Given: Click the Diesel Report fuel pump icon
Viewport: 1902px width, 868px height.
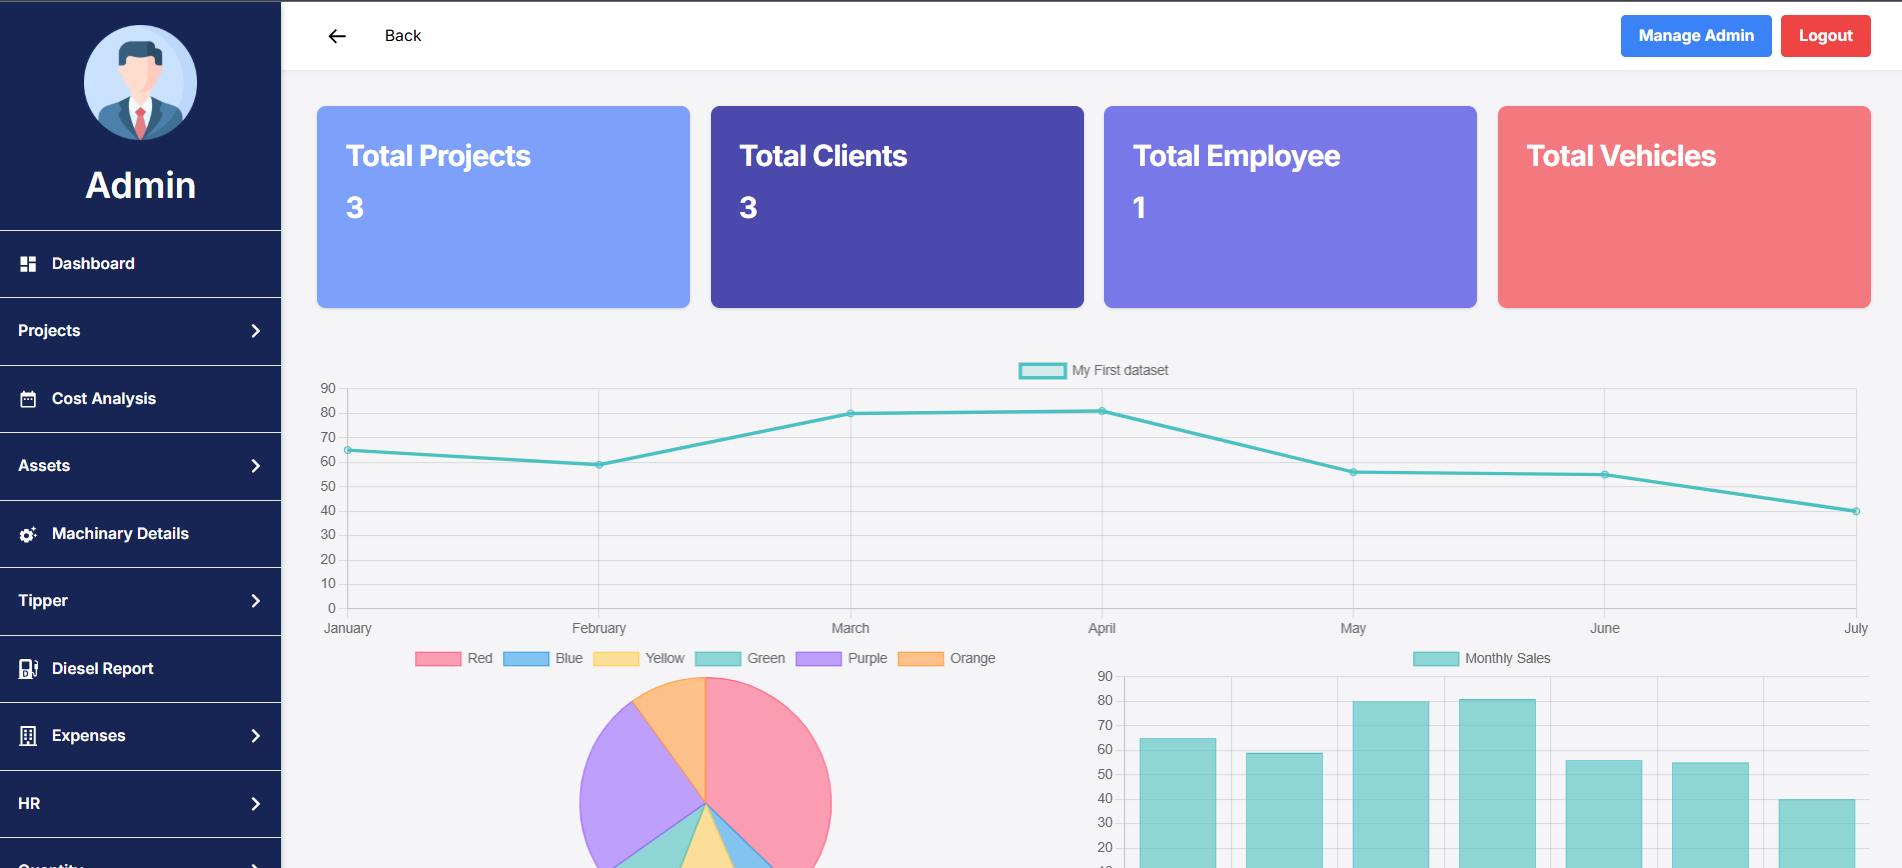Looking at the screenshot, I should 28,669.
